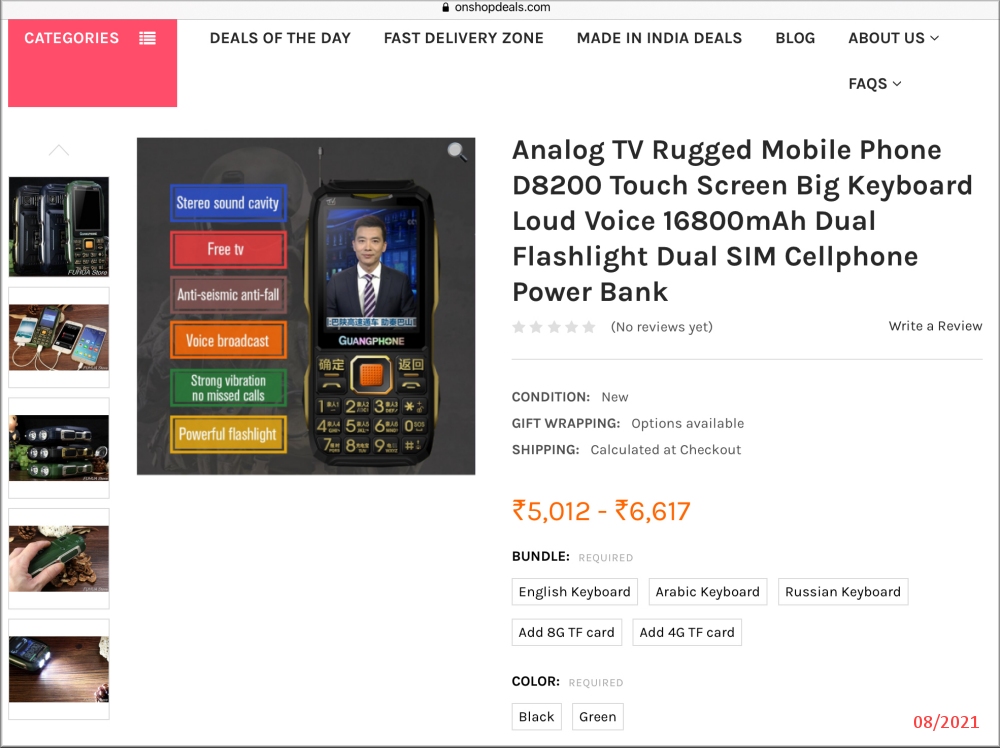The height and width of the screenshot is (748, 1000).
Task: View the flashlight-lit phone thumbnail
Action: pos(59,669)
